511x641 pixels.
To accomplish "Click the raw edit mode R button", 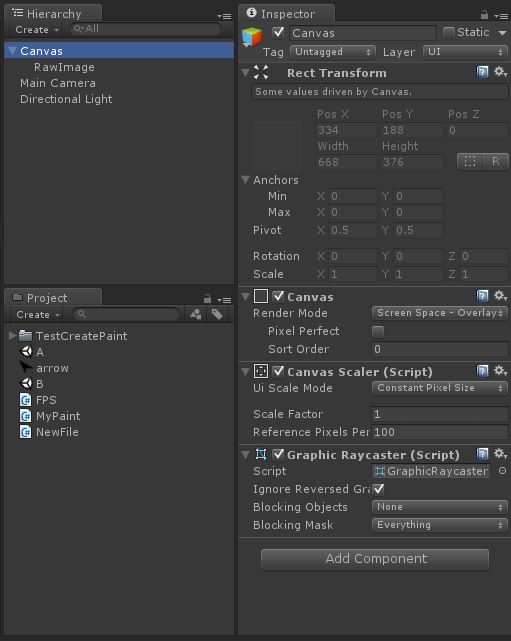I will click(496, 161).
